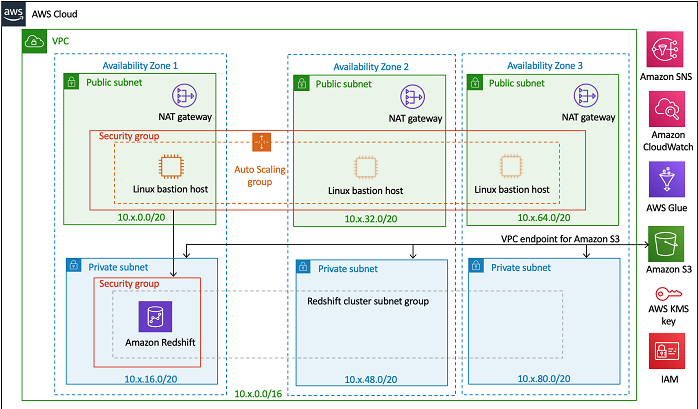Click the AWS Glue icon
This screenshot has height=409, width=698.
coord(666,179)
